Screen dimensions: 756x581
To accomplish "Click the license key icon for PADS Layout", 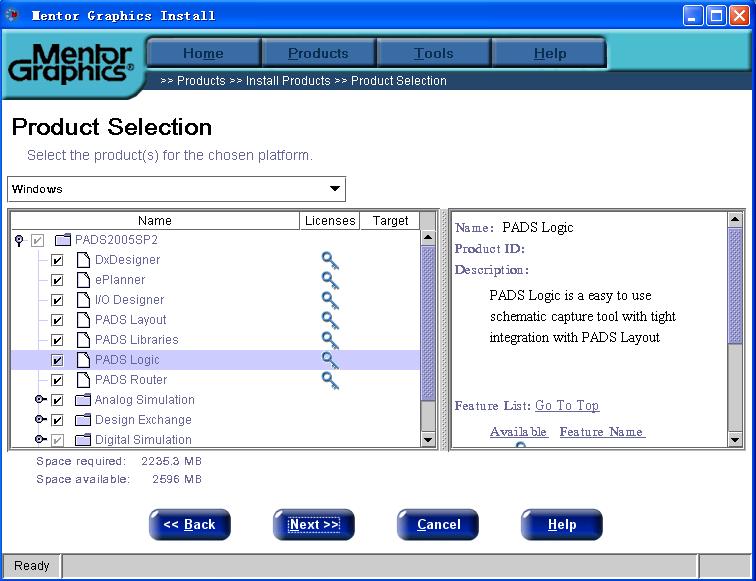I will (x=330, y=321).
